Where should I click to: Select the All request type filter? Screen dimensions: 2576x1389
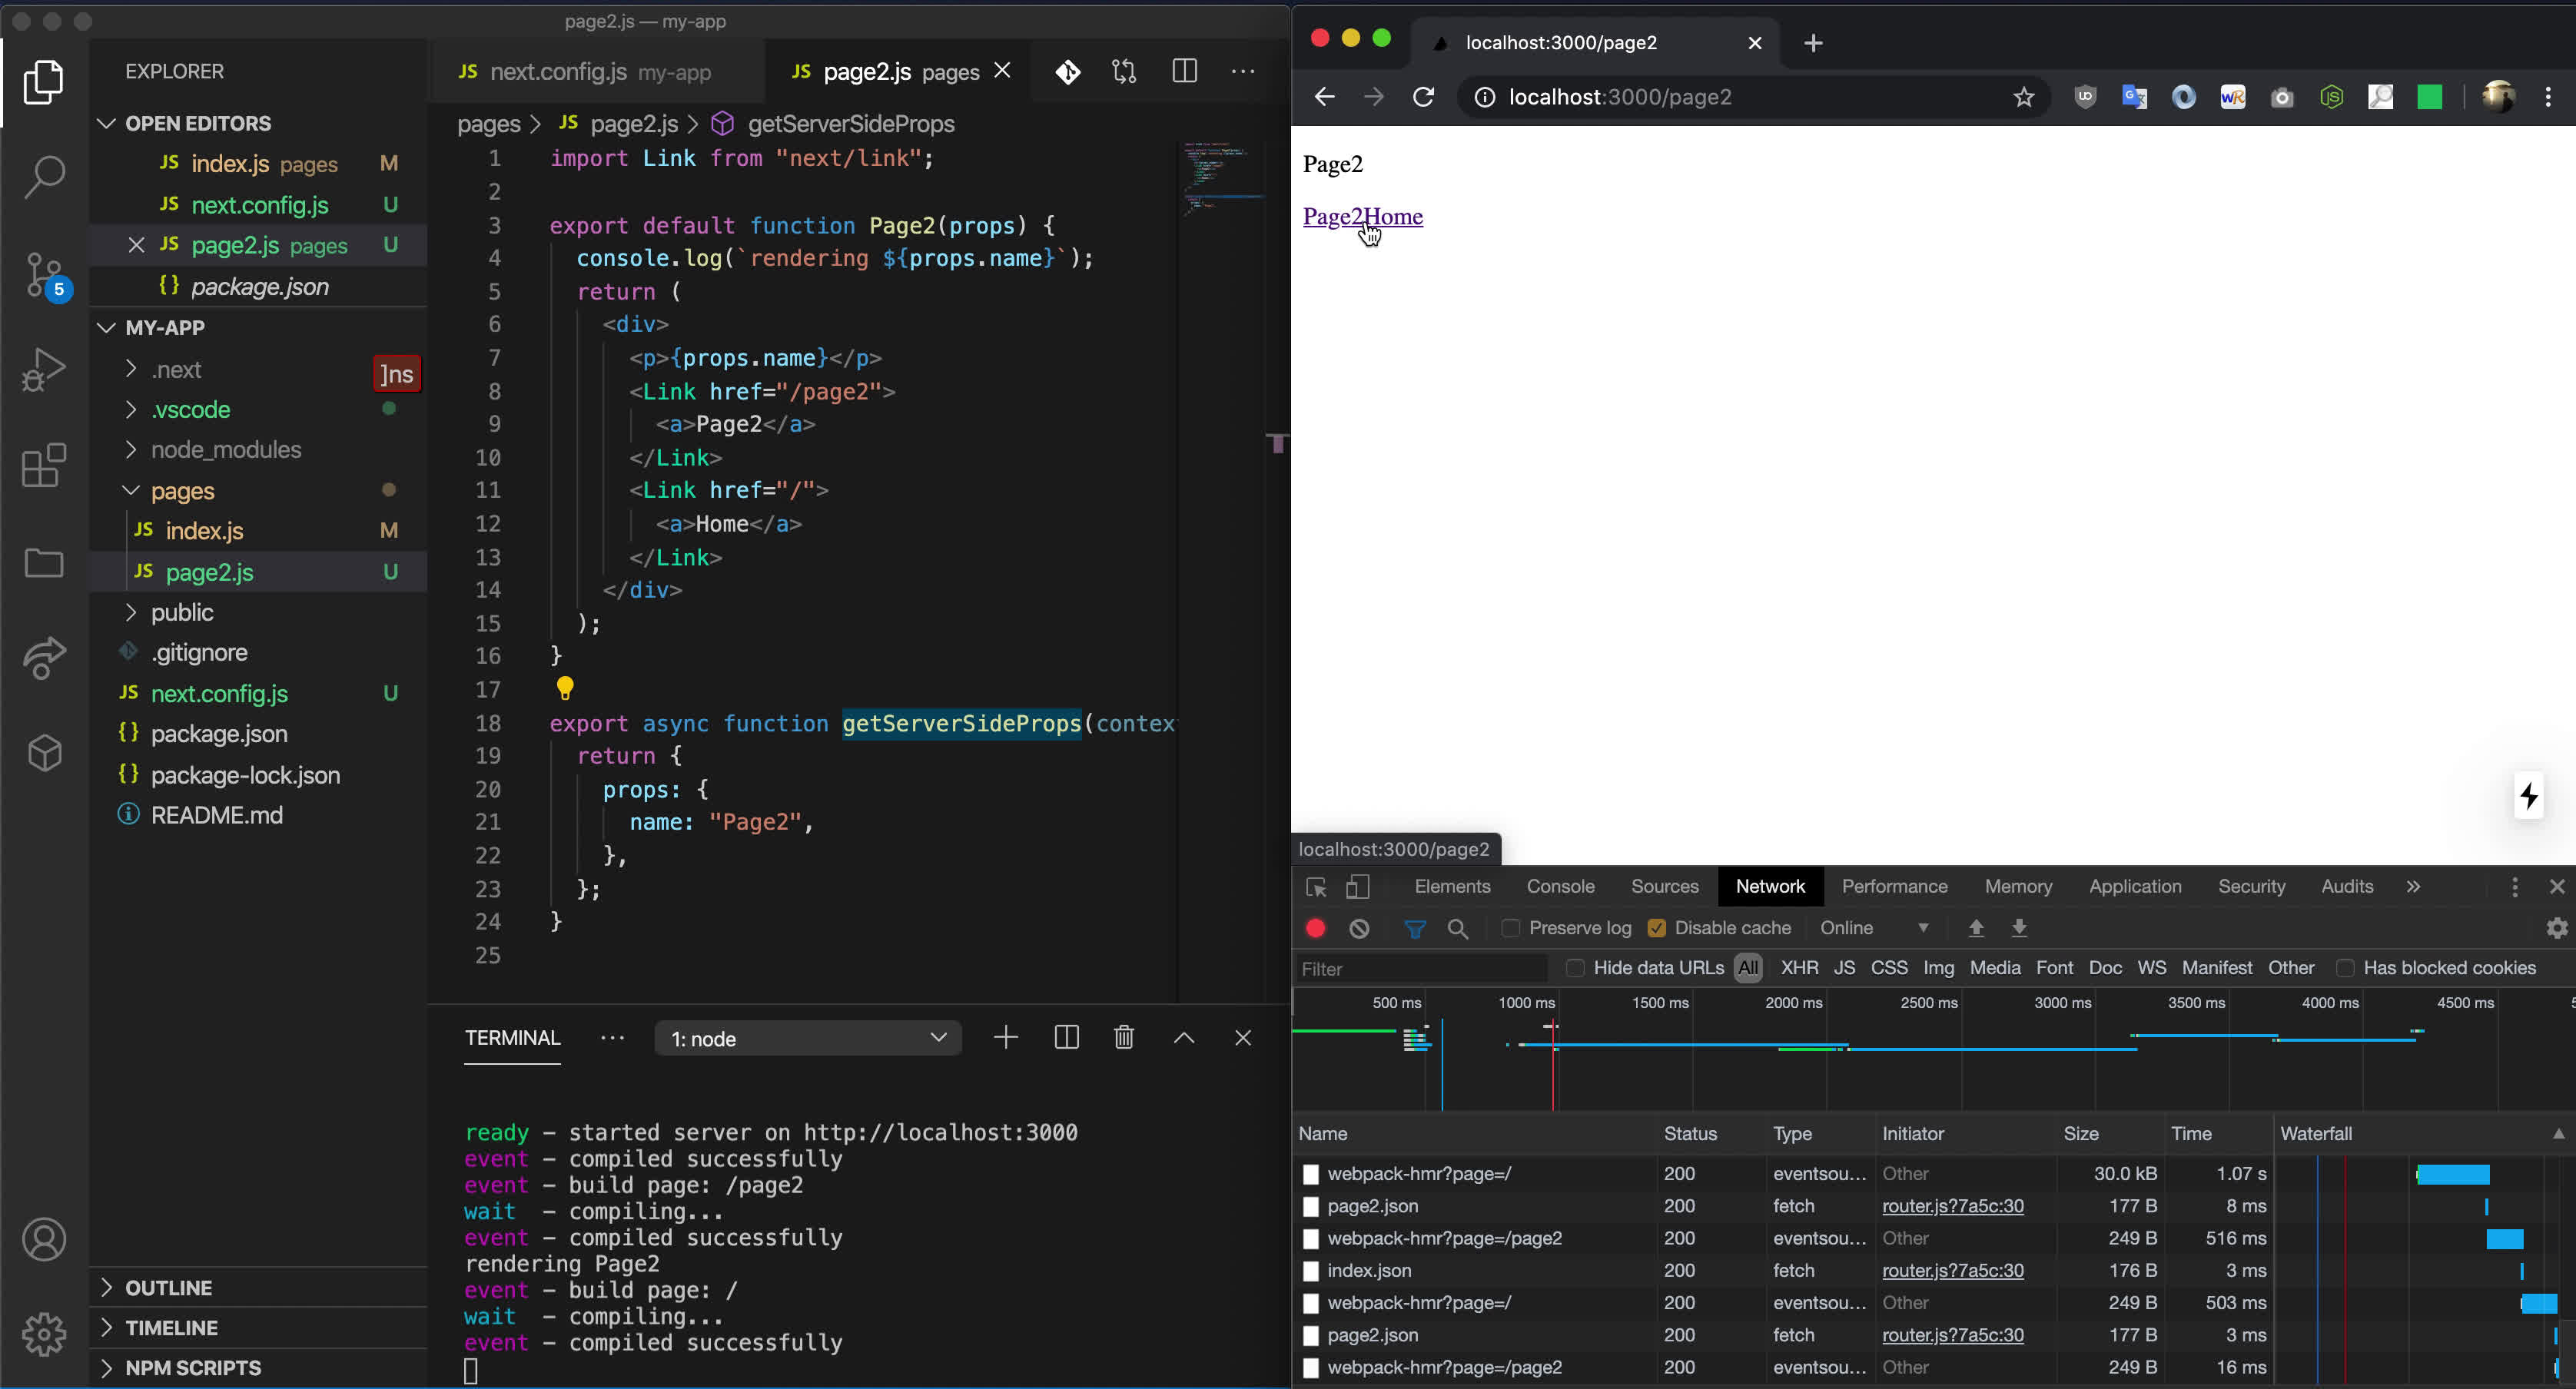click(x=1748, y=968)
